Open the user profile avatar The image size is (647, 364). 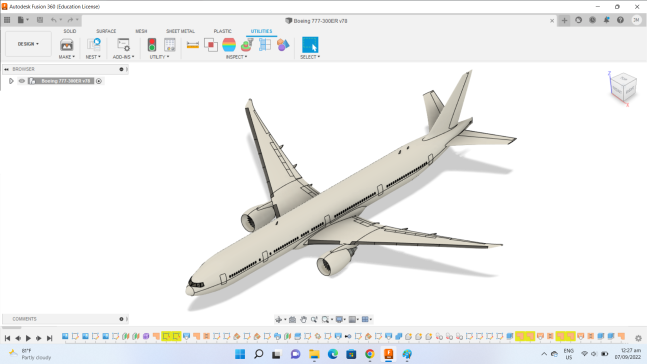636,20
